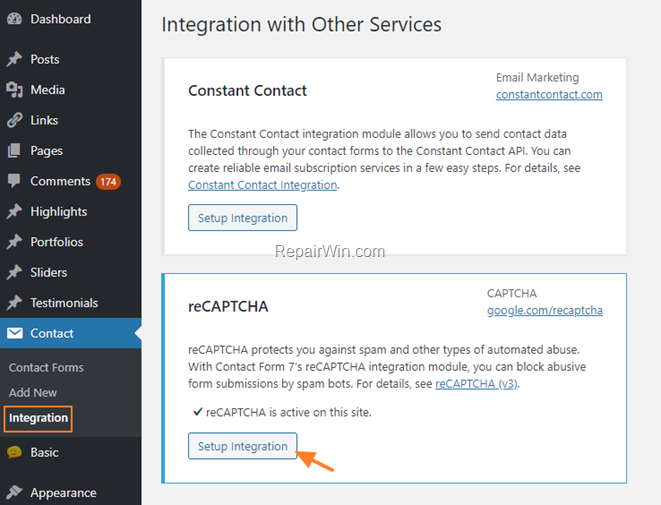Image resolution: width=661 pixels, height=505 pixels.
Task: Click the Pages document icon
Action: [x=14, y=150]
